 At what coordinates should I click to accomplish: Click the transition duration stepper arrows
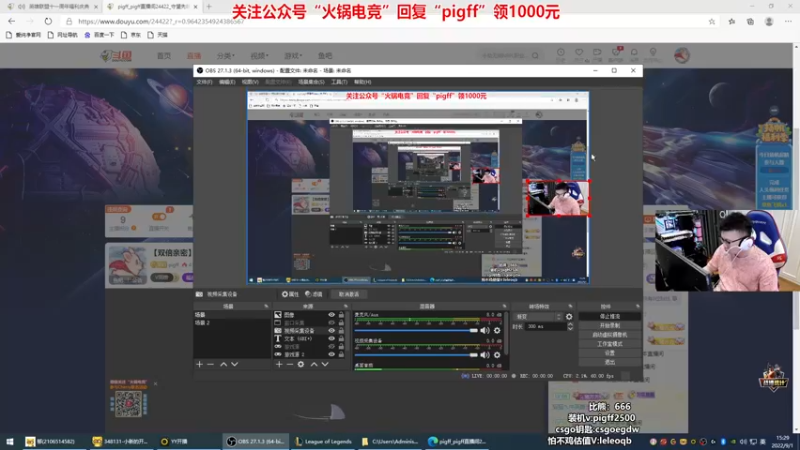(570, 327)
